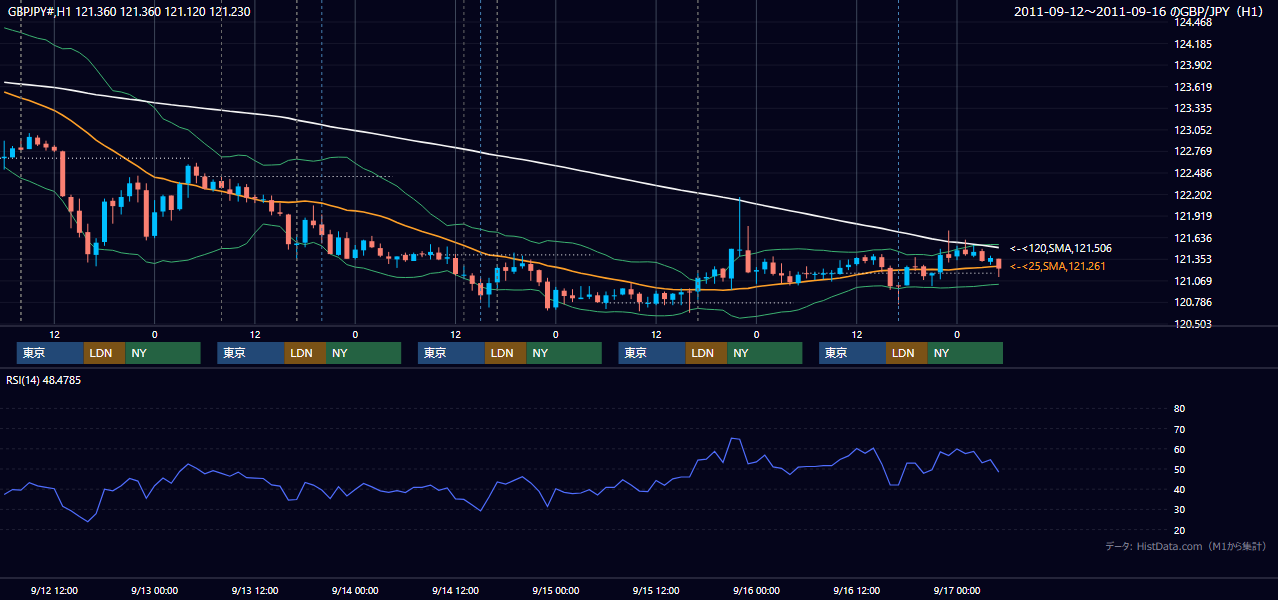The width and height of the screenshot is (1278, 600).
Task: Click the RSI level 70 label
Action: pyautogui.click(x=1179, y=429)
